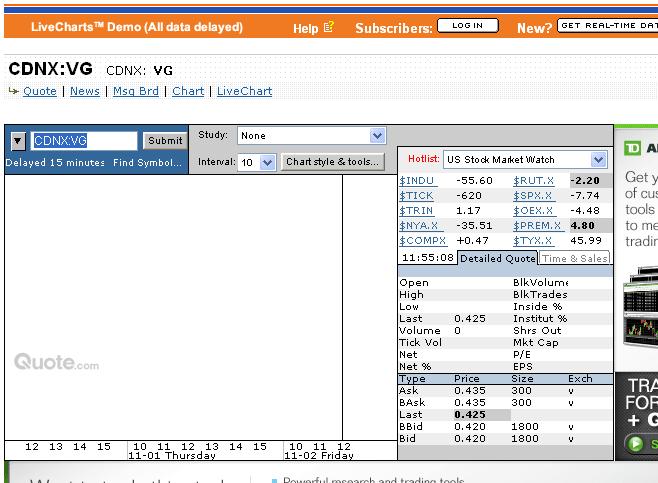Open the News link
The width and height of the screenshot is (658, 483).
click(x=85, y=91)
